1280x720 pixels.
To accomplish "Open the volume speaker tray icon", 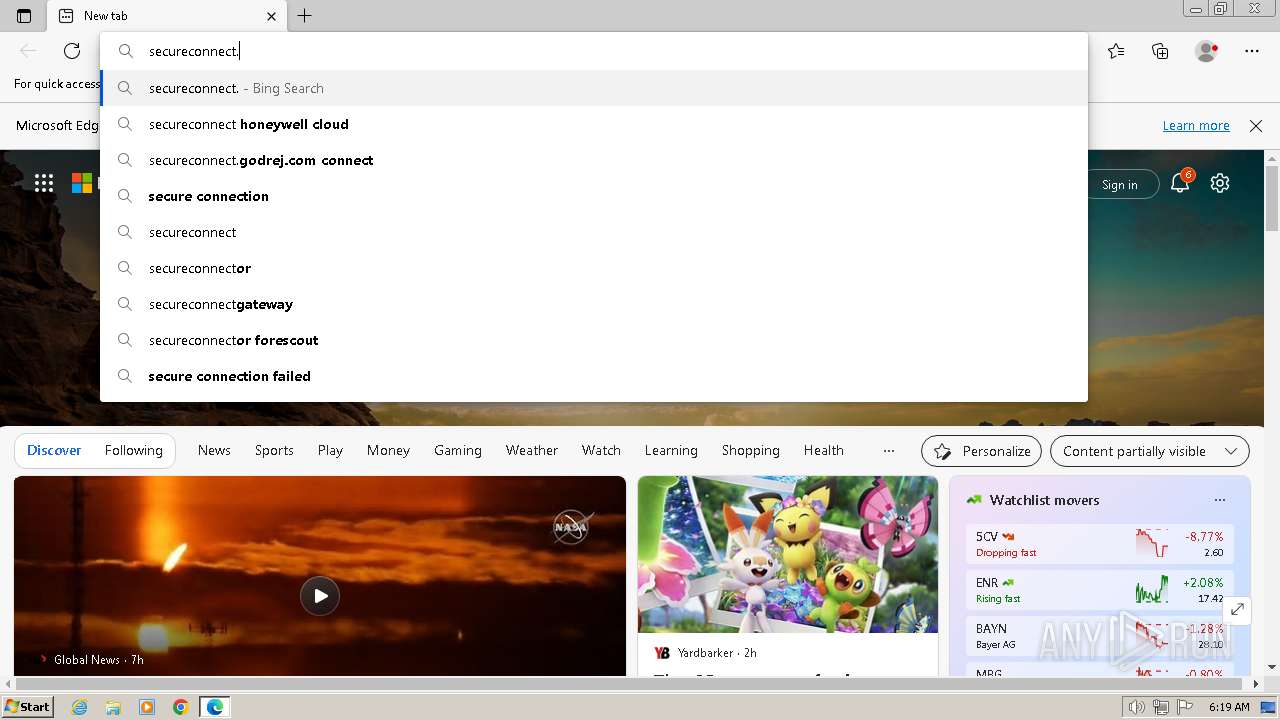I will [x=1137, y=707].
